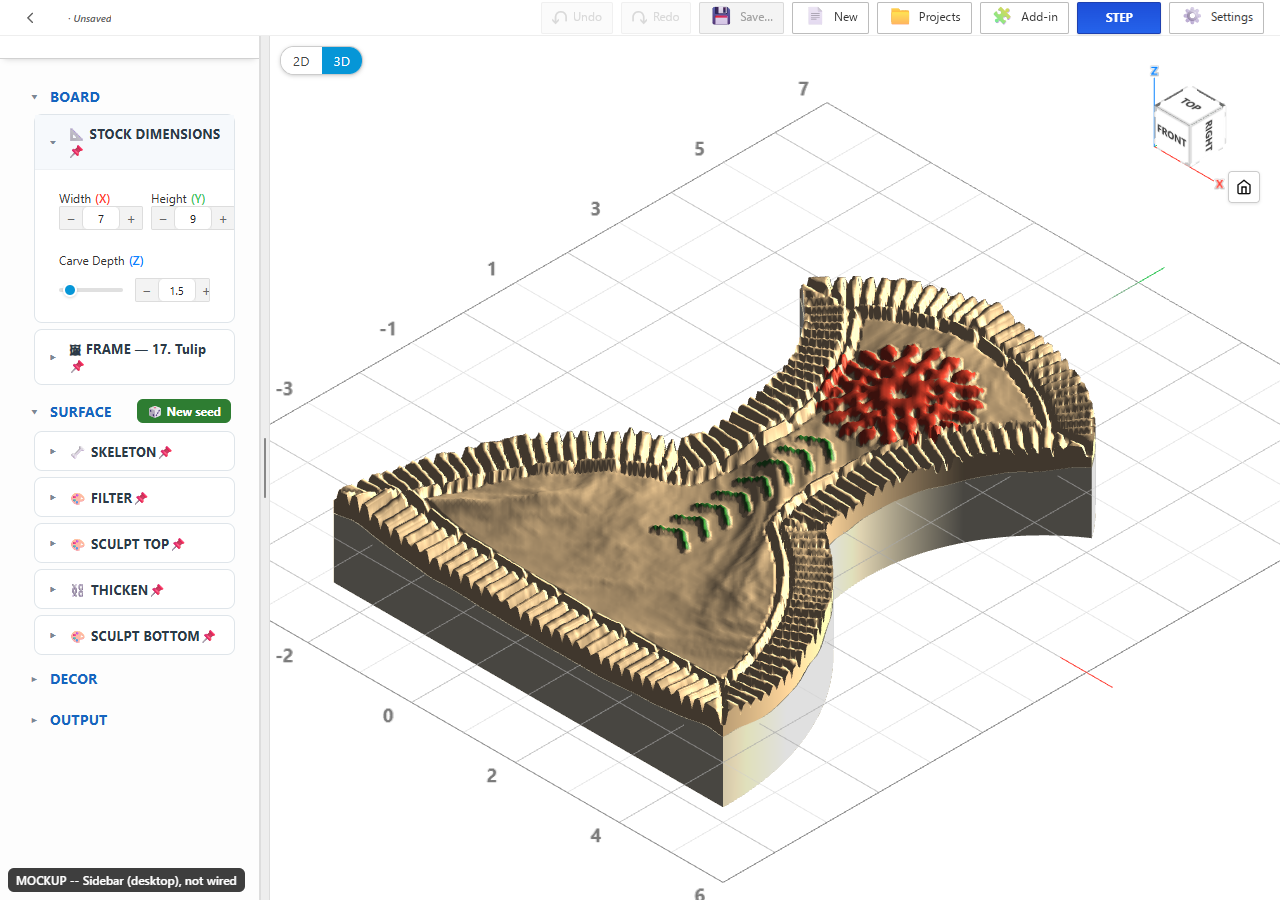Click the chain icon of THICKEN
1280x900 pixels.
pos(77,590)
